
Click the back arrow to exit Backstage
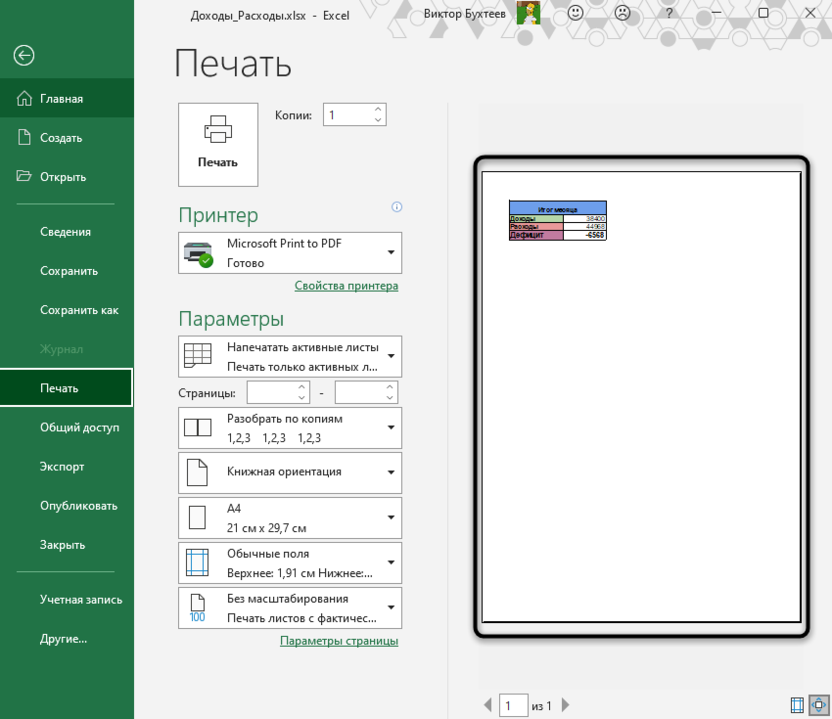(24, 56)
